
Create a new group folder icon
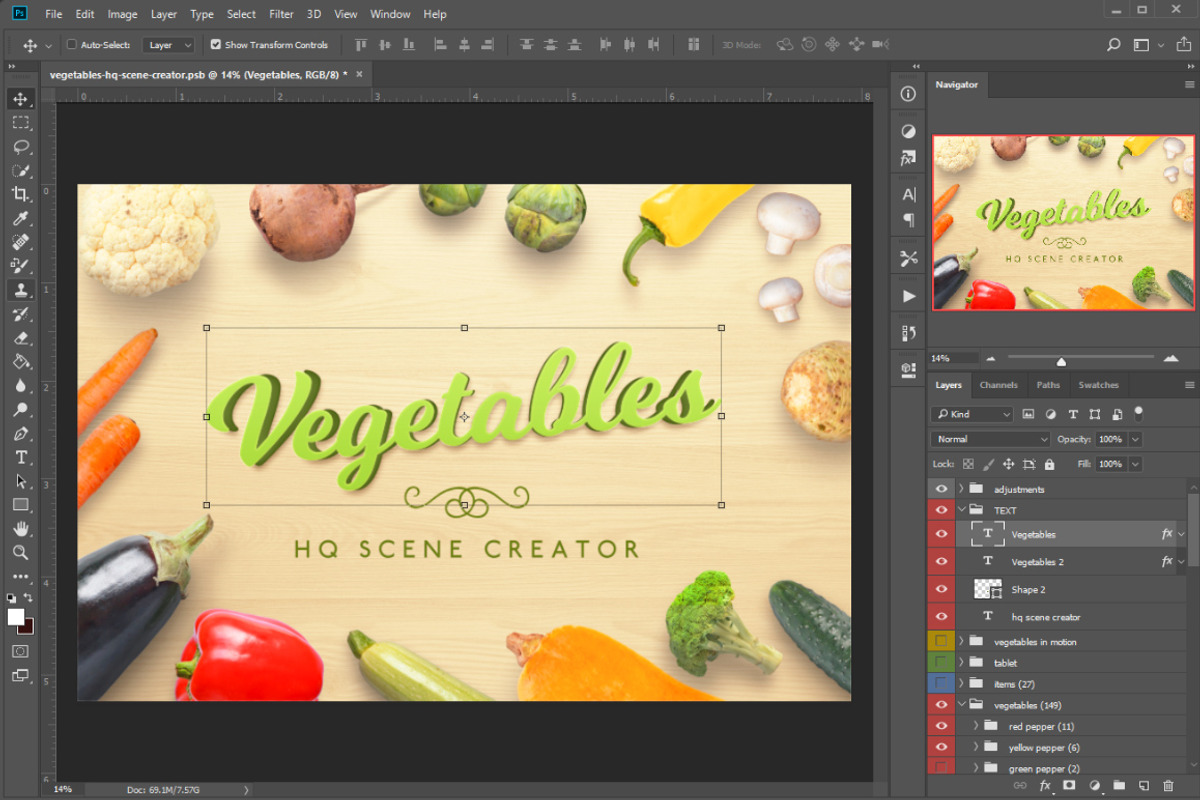[1119, 786]
